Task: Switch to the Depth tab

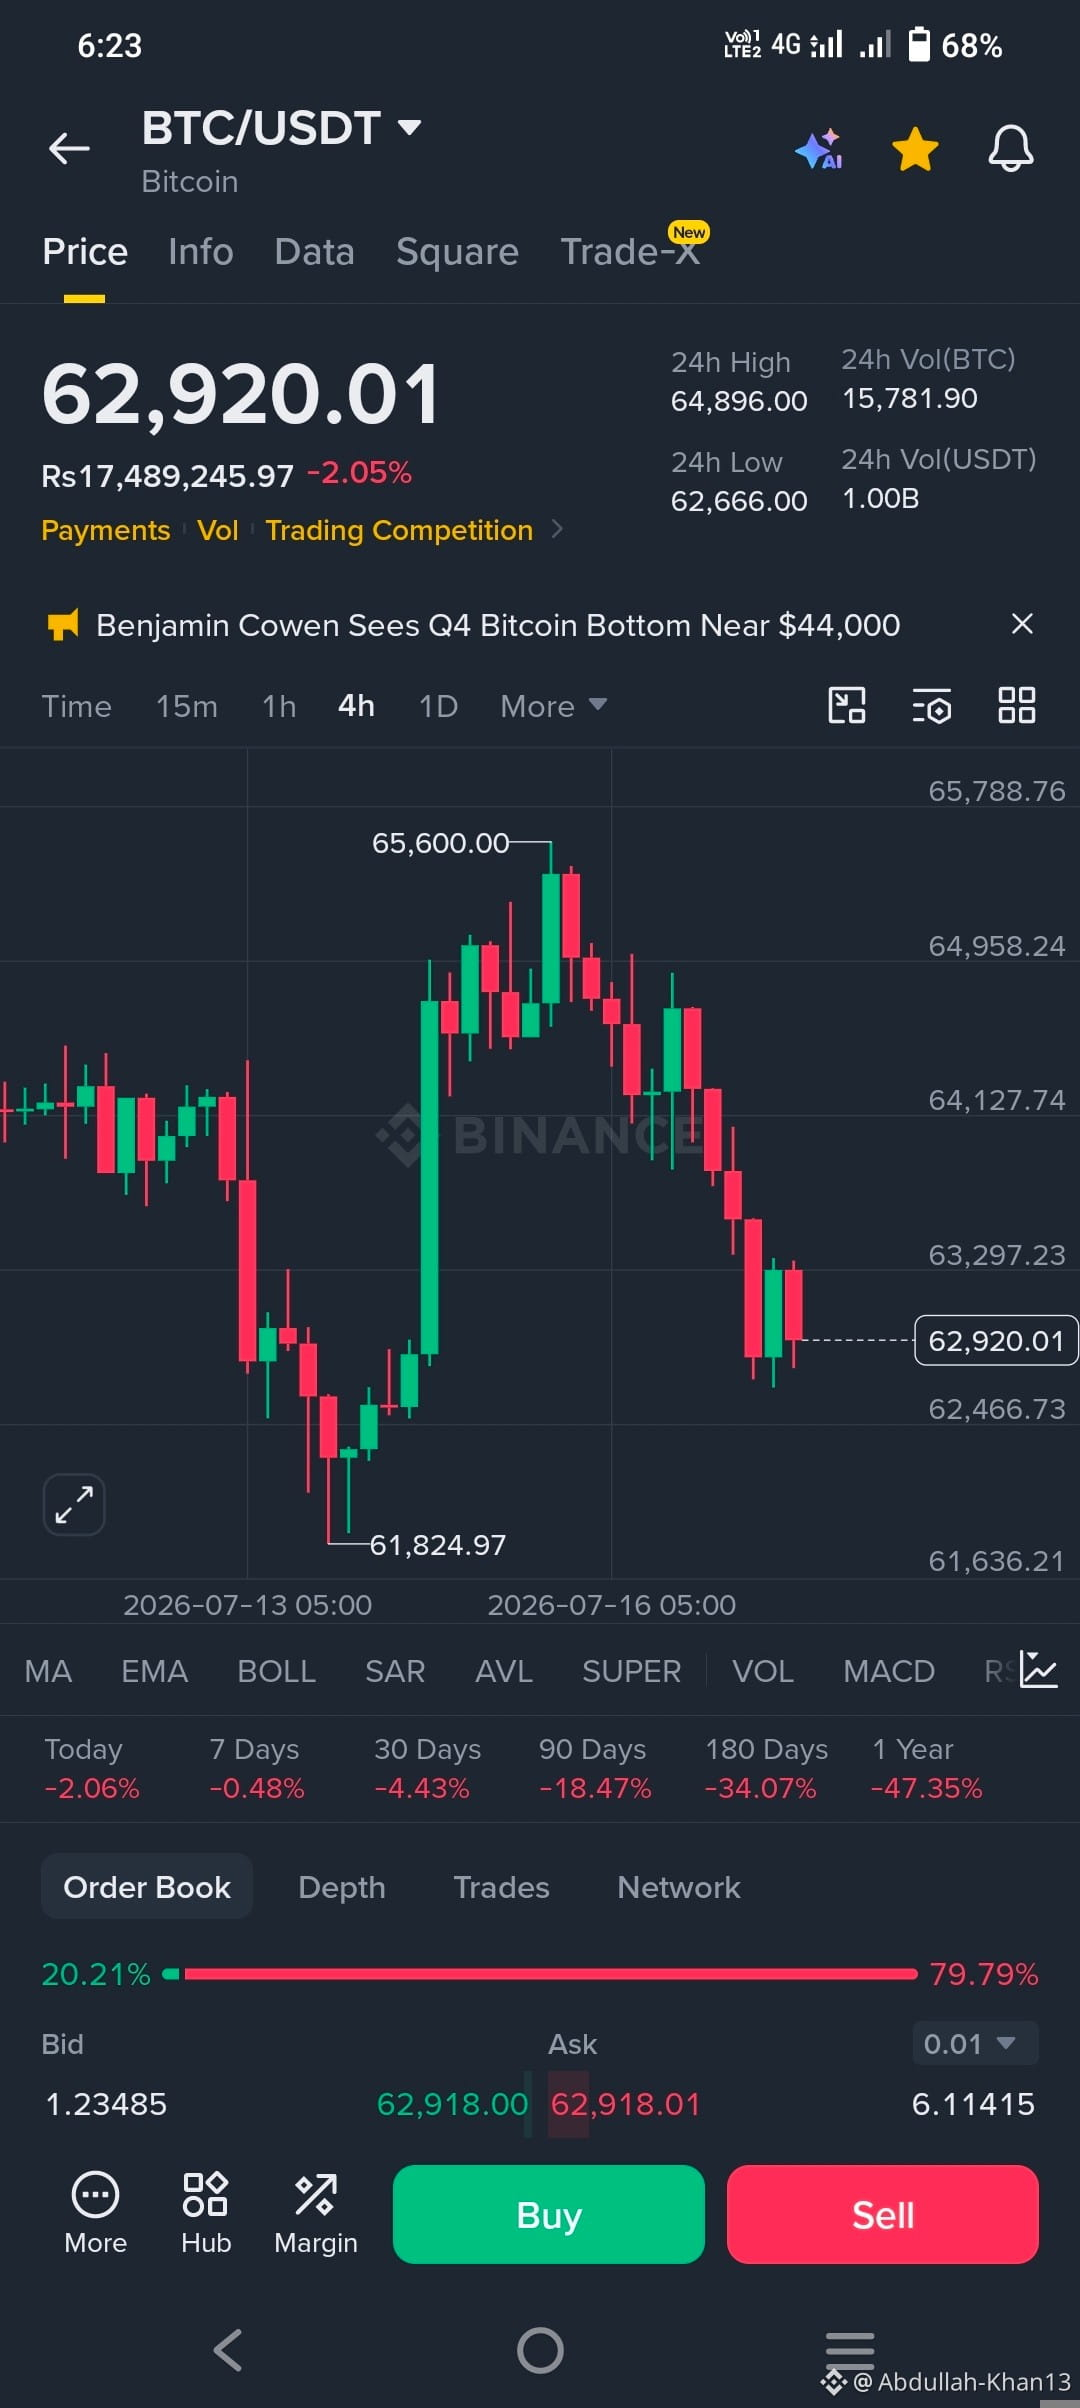Action: [342, 1887]
